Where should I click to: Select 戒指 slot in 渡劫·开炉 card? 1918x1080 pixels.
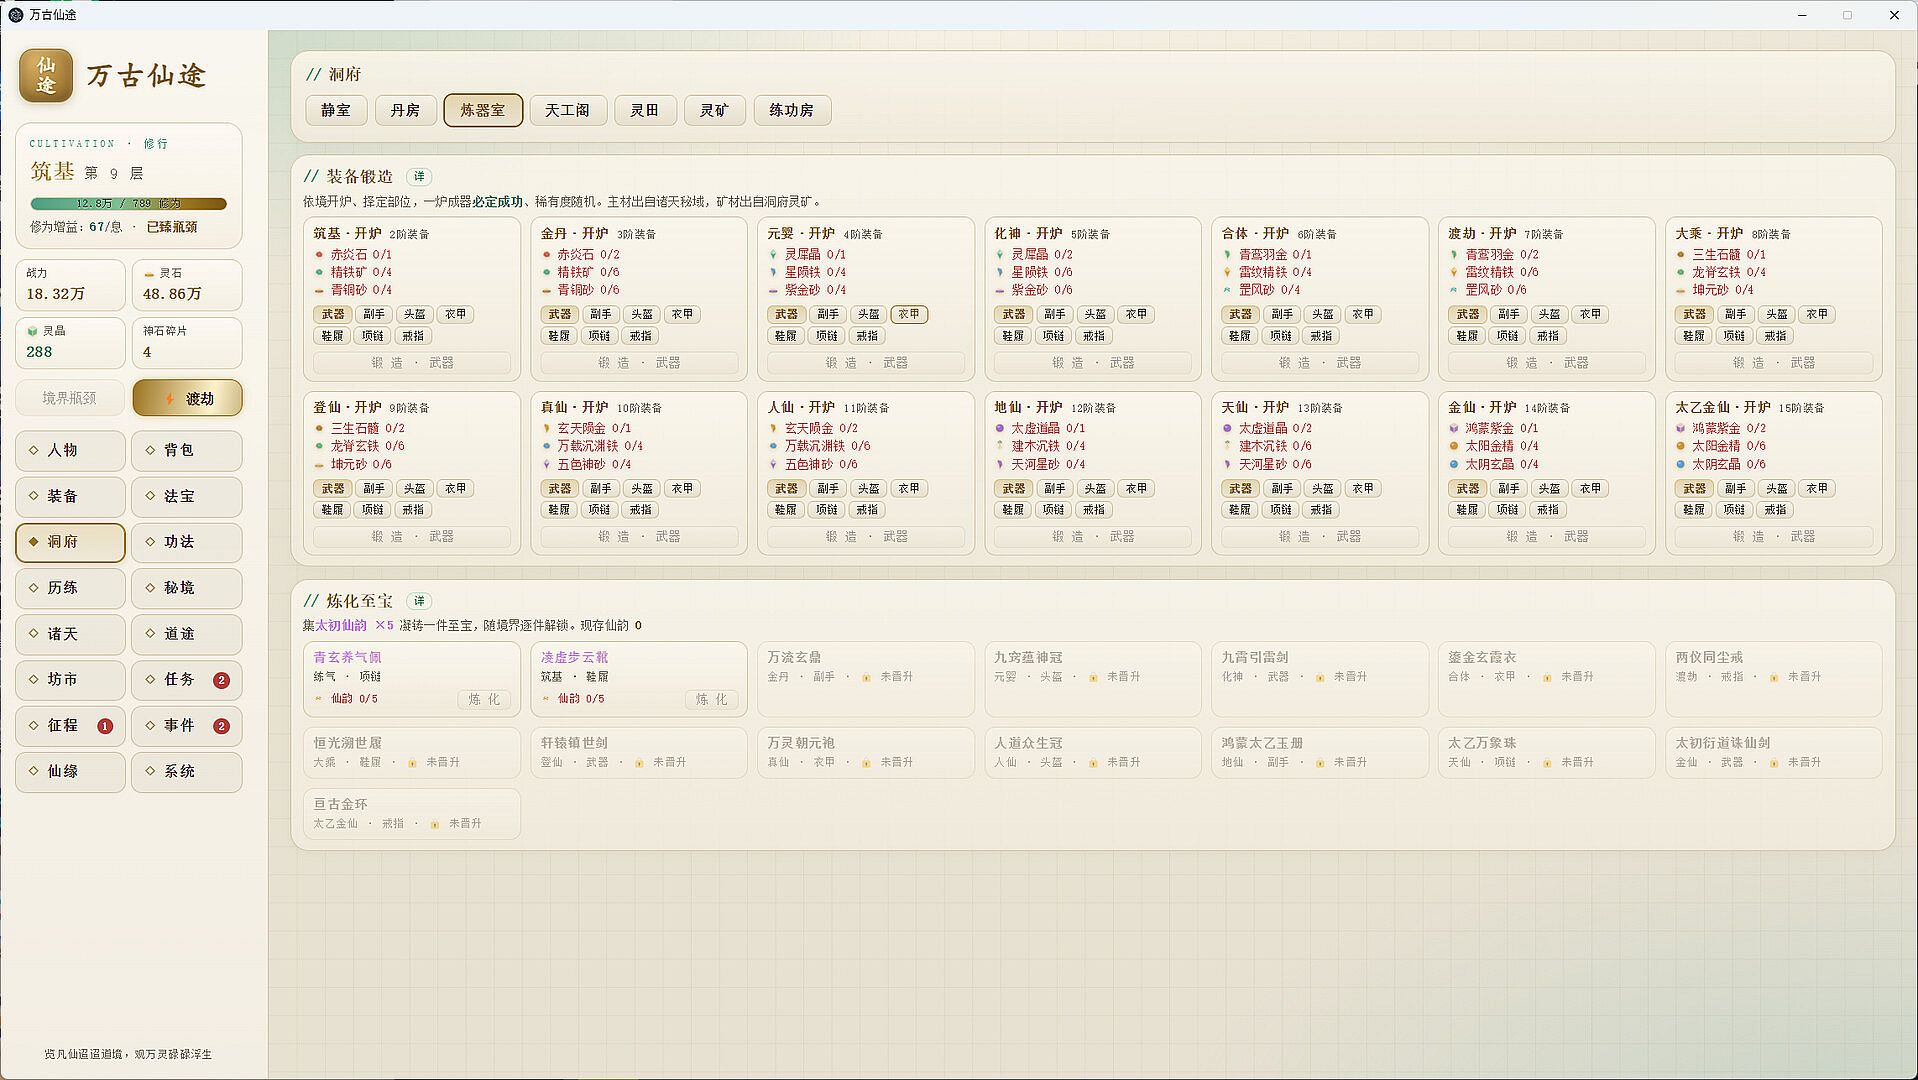click(1548, 336)
